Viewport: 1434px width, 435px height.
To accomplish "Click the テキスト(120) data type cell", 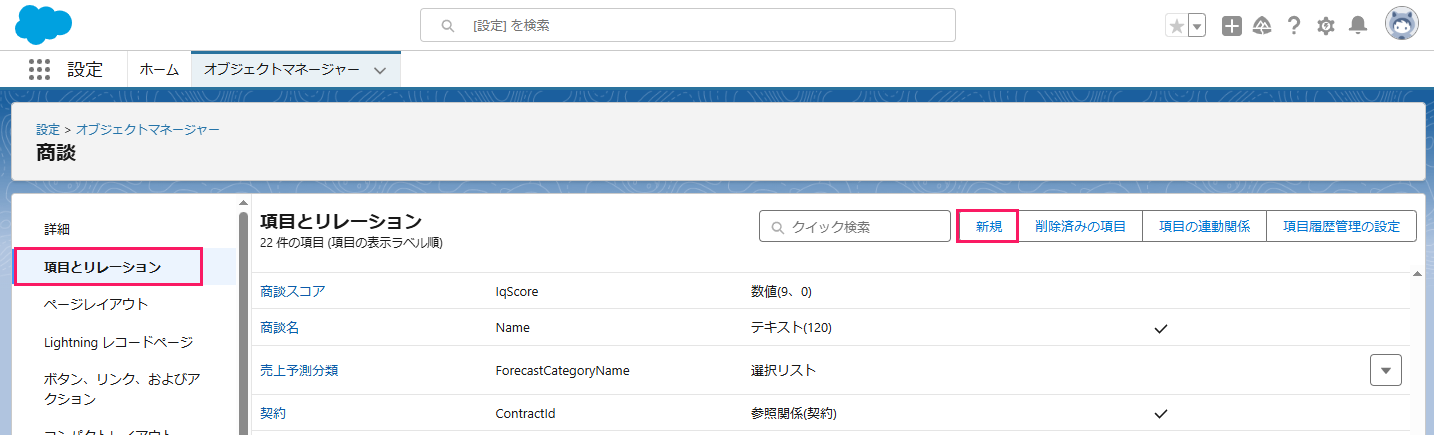I will [x=791, y=327].
